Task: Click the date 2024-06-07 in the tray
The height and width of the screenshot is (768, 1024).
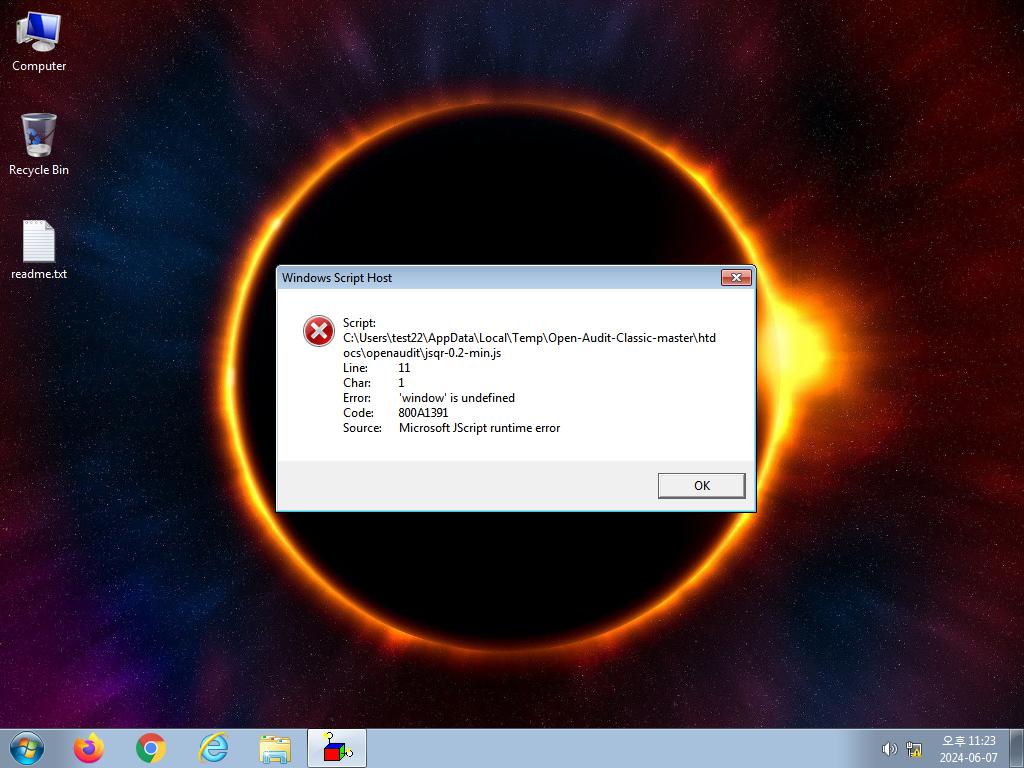Action: [x=968, y=758]
